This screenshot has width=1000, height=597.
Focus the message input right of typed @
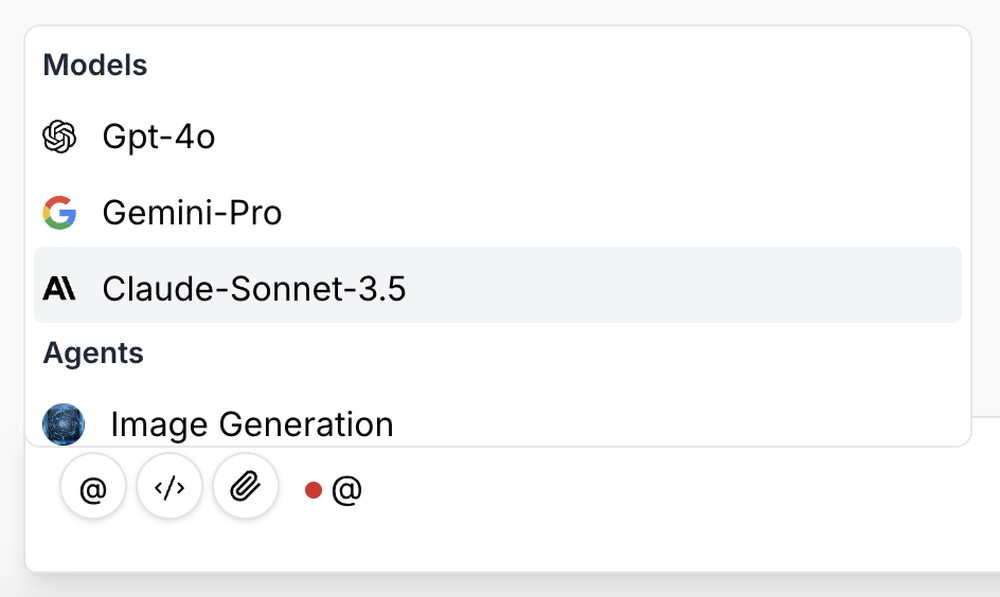point(600,490)
